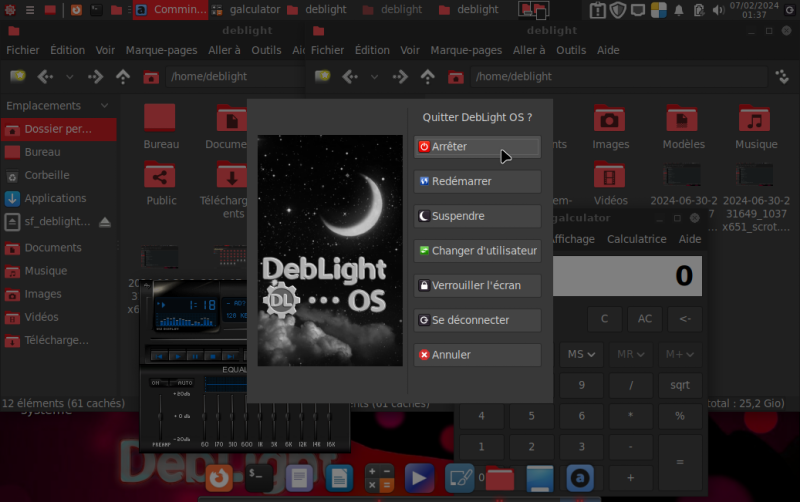Click the Arrêter shutdown button
This screenshot has width=800, height=502.
(477, 147)
